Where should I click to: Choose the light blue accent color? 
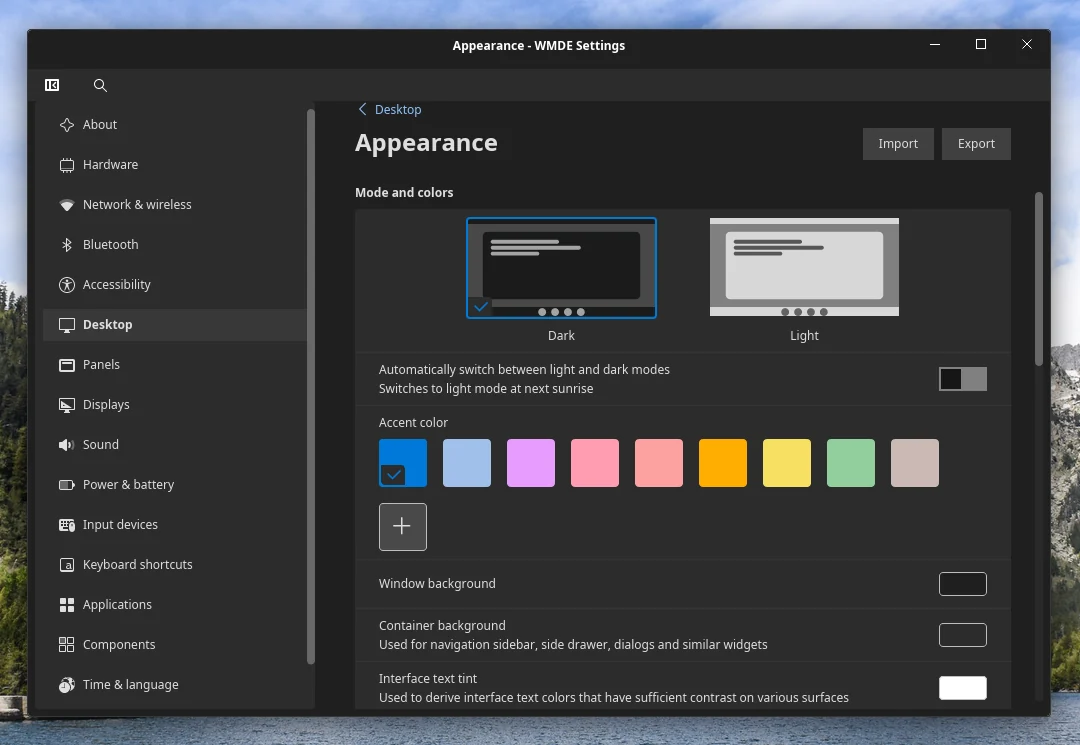(467, 463)
